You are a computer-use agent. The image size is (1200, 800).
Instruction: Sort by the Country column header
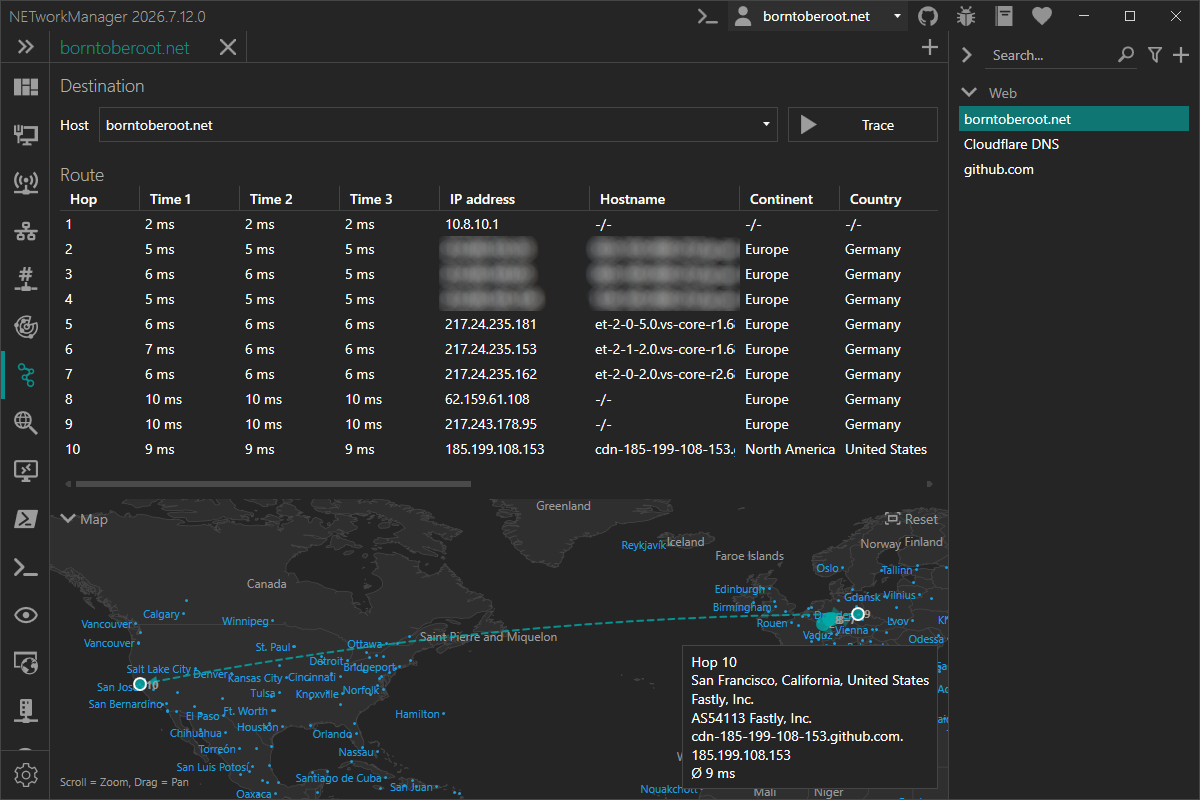pyautogui.click(x=888, y=199)
